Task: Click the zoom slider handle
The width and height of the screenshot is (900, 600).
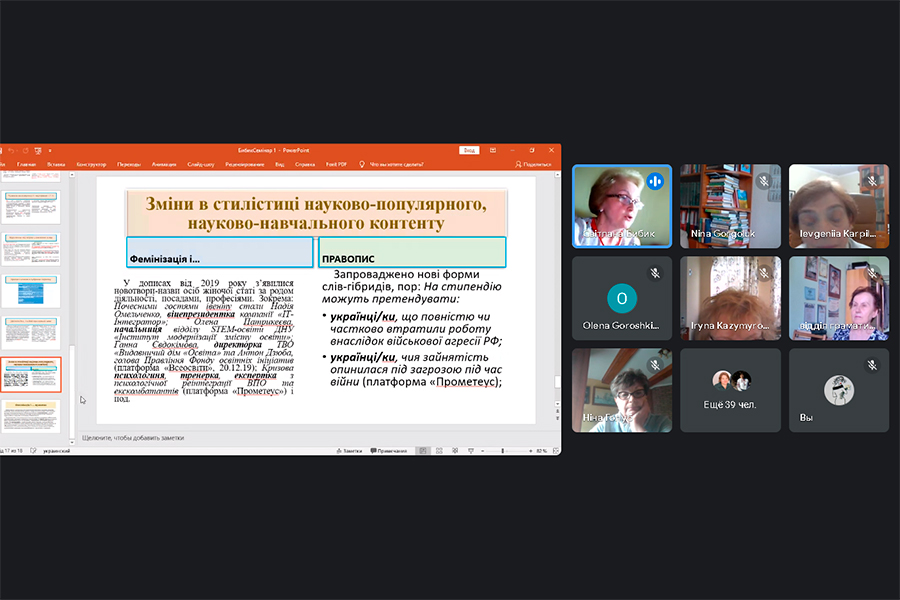Action: (503, 451)
